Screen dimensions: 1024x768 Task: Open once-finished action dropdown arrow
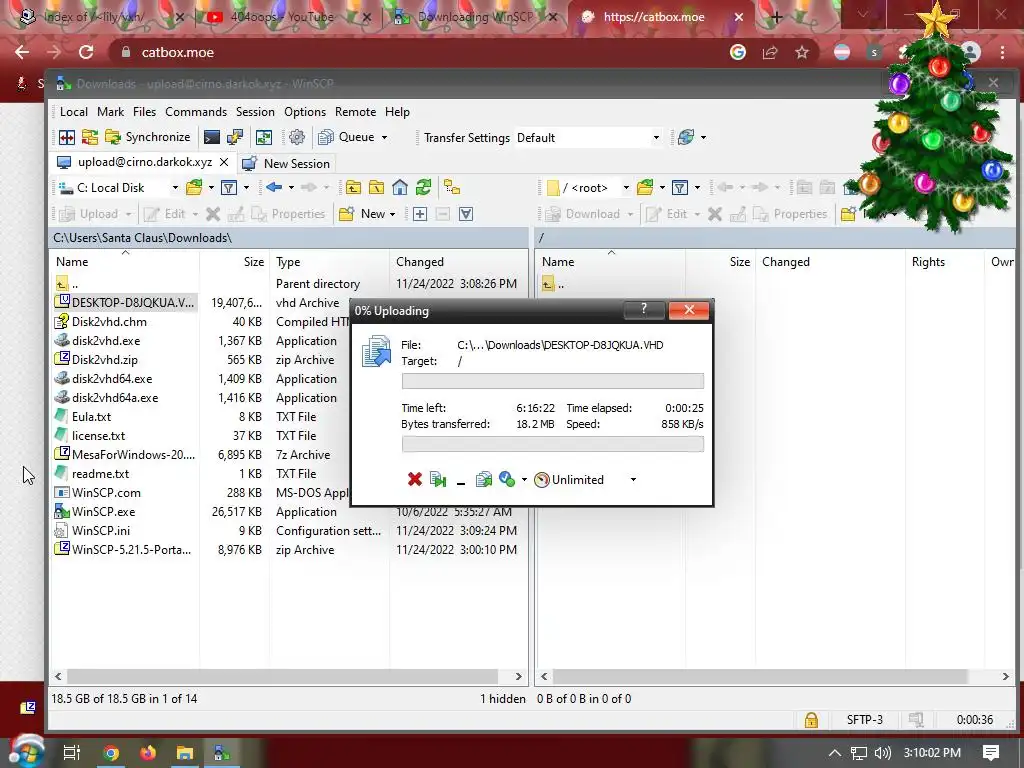point(524,480)
